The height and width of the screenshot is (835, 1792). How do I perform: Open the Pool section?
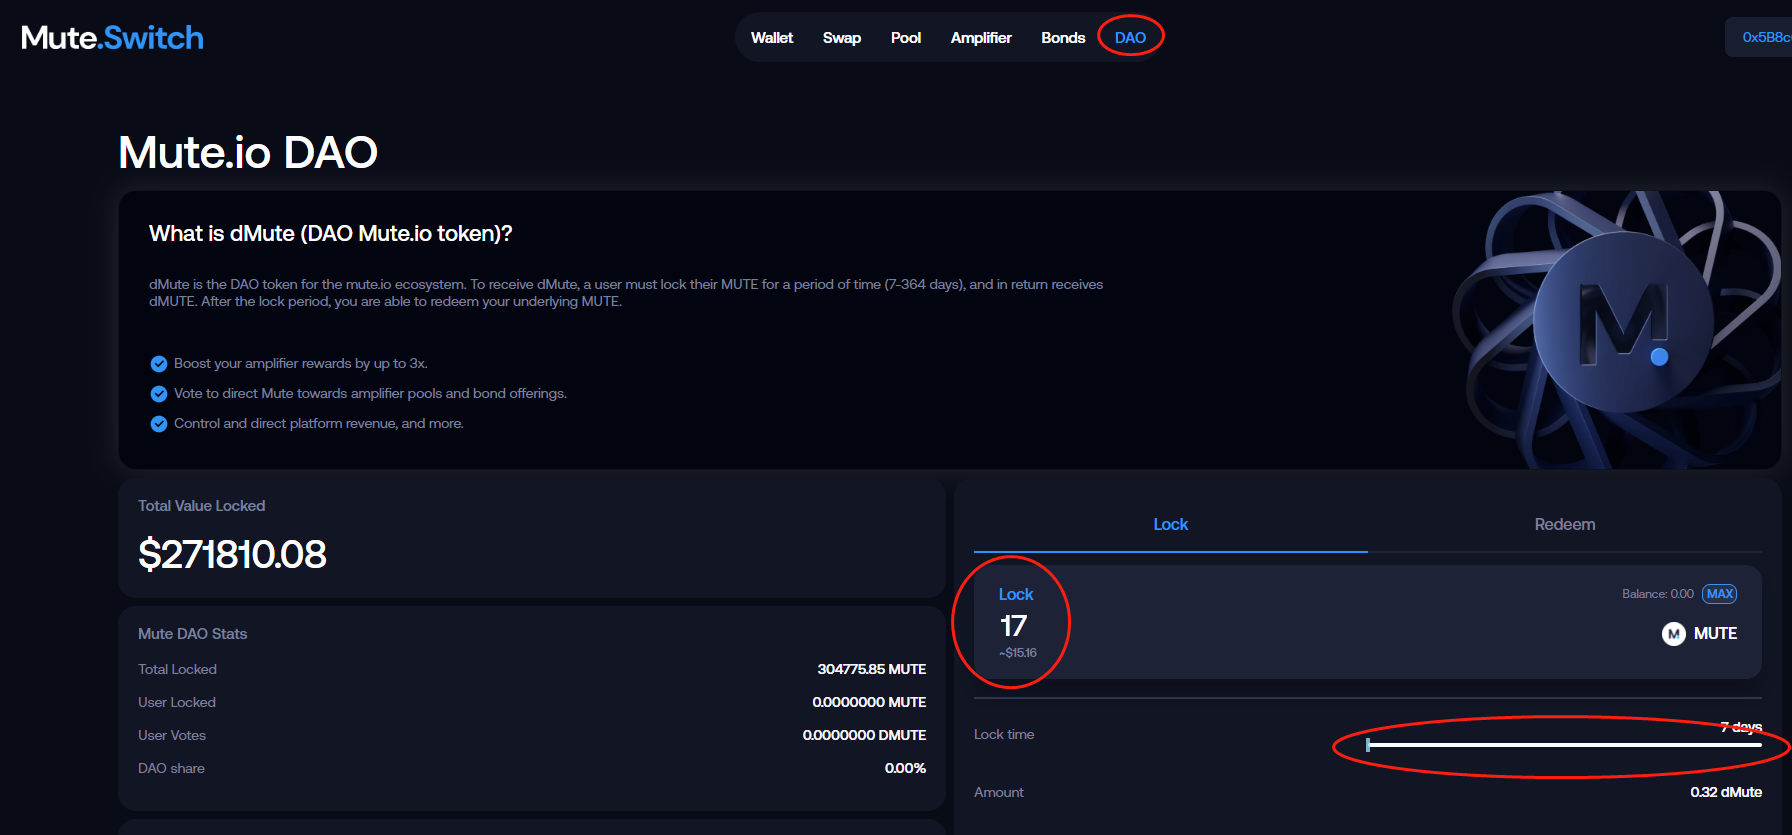pos(905,38)
